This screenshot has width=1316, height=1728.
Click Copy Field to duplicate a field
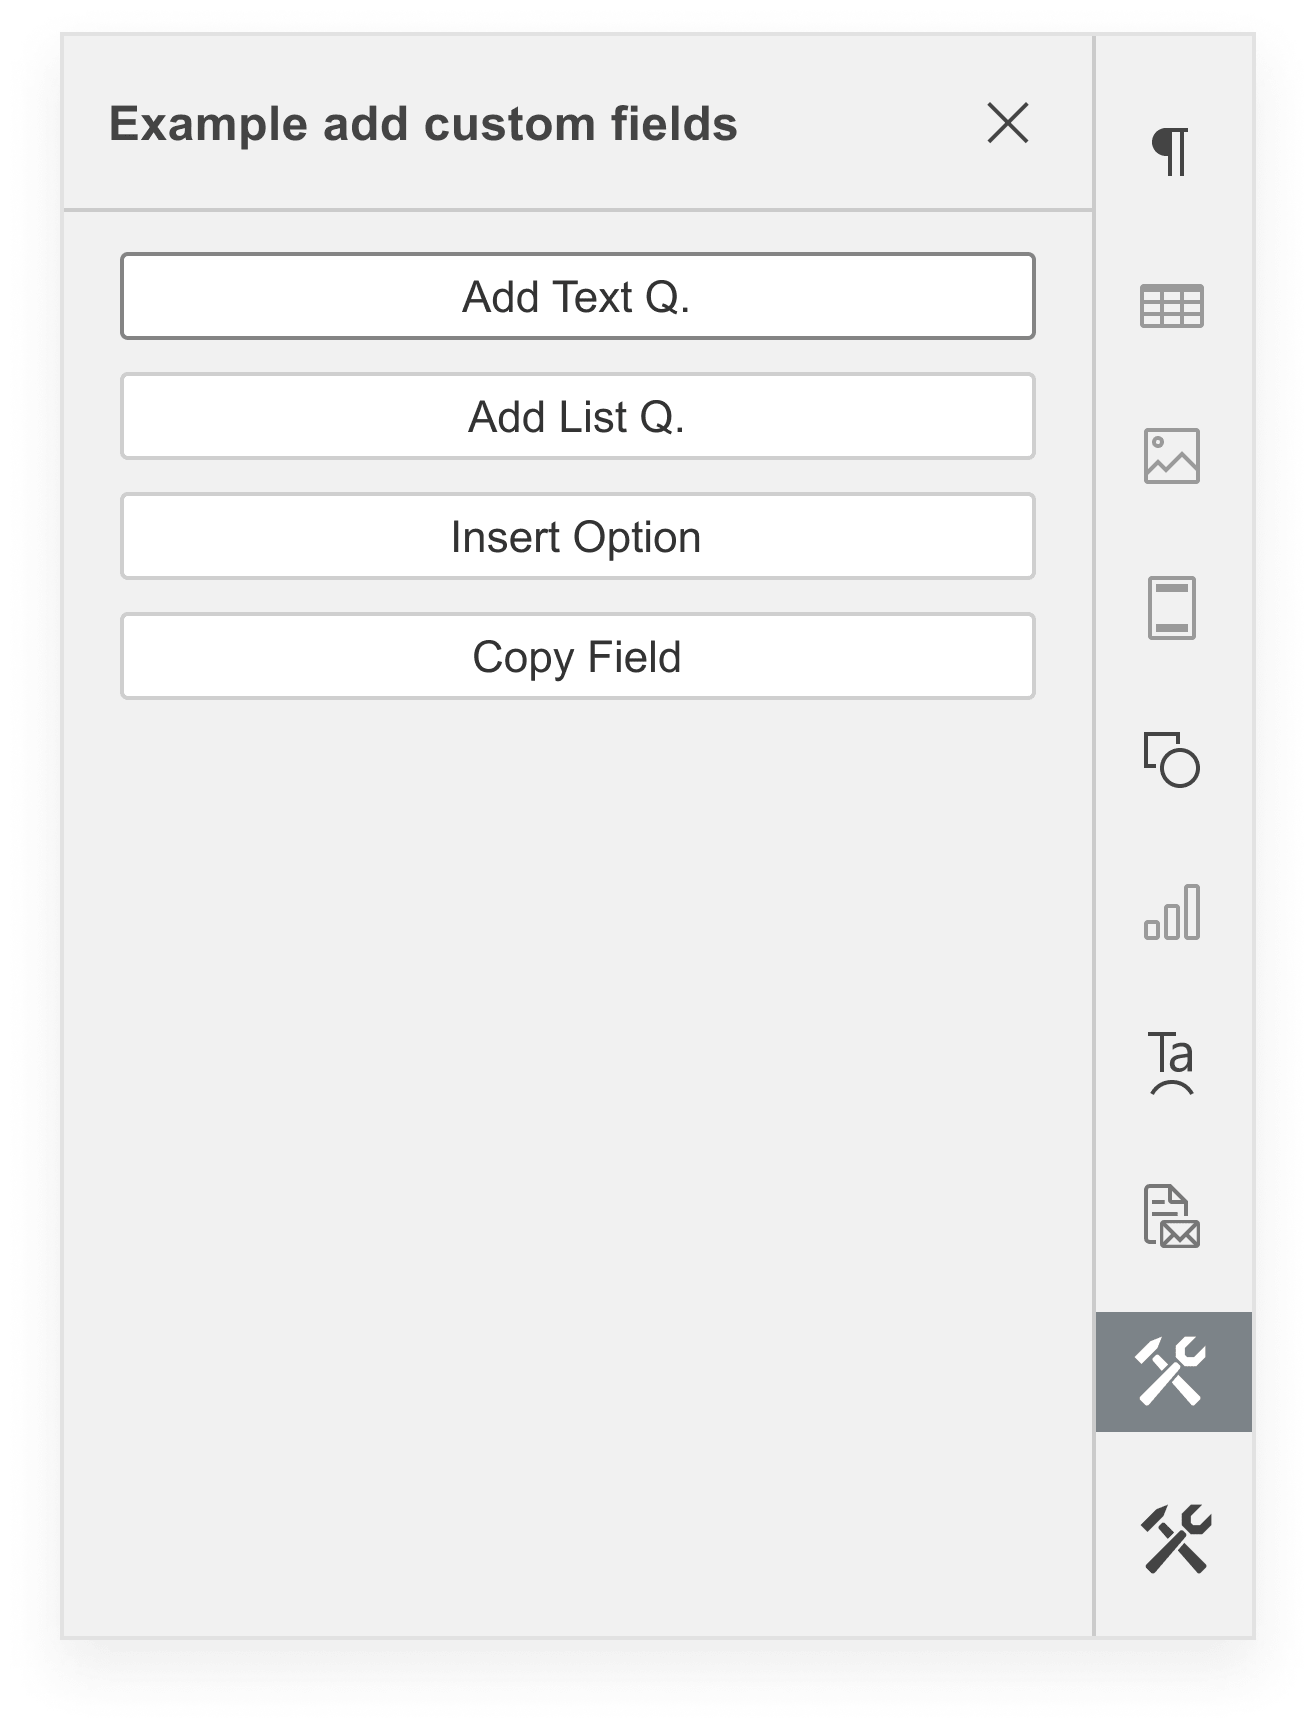click(x=577, y=656)
